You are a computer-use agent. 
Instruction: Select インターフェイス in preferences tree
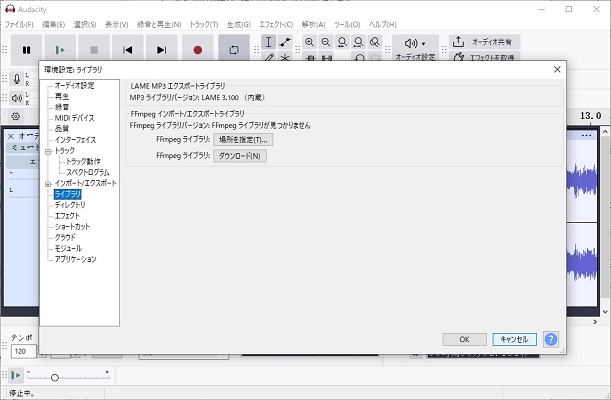[75, 139]
